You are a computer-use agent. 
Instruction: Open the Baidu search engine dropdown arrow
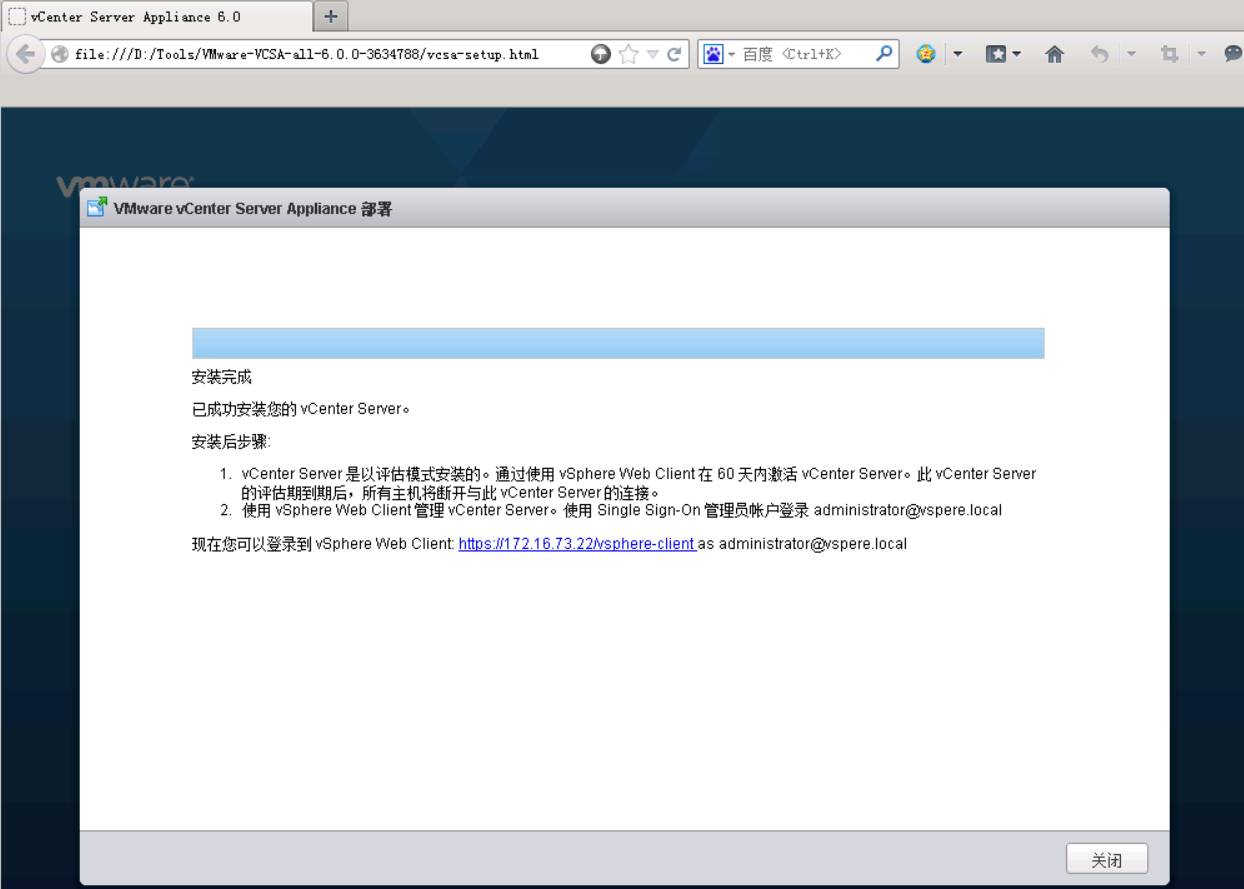pos(732,54)
